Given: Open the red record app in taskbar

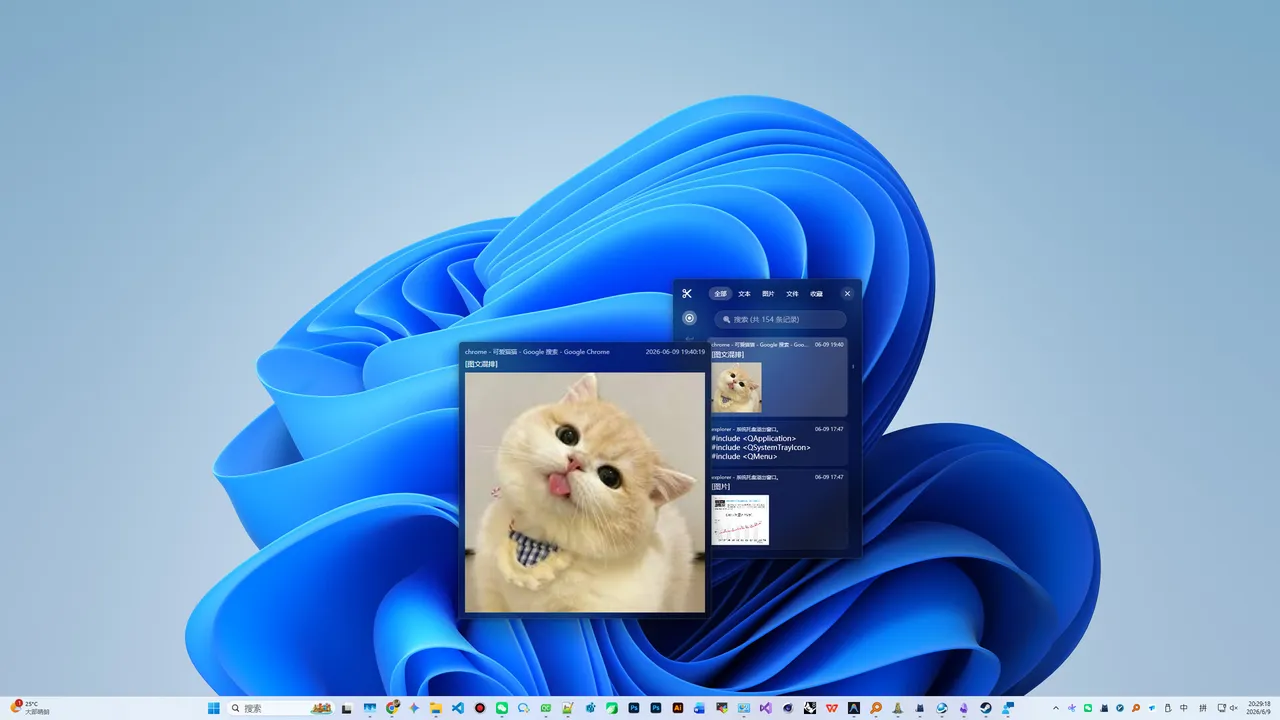Looking at the screenshot, I should (x=479, y=708).
